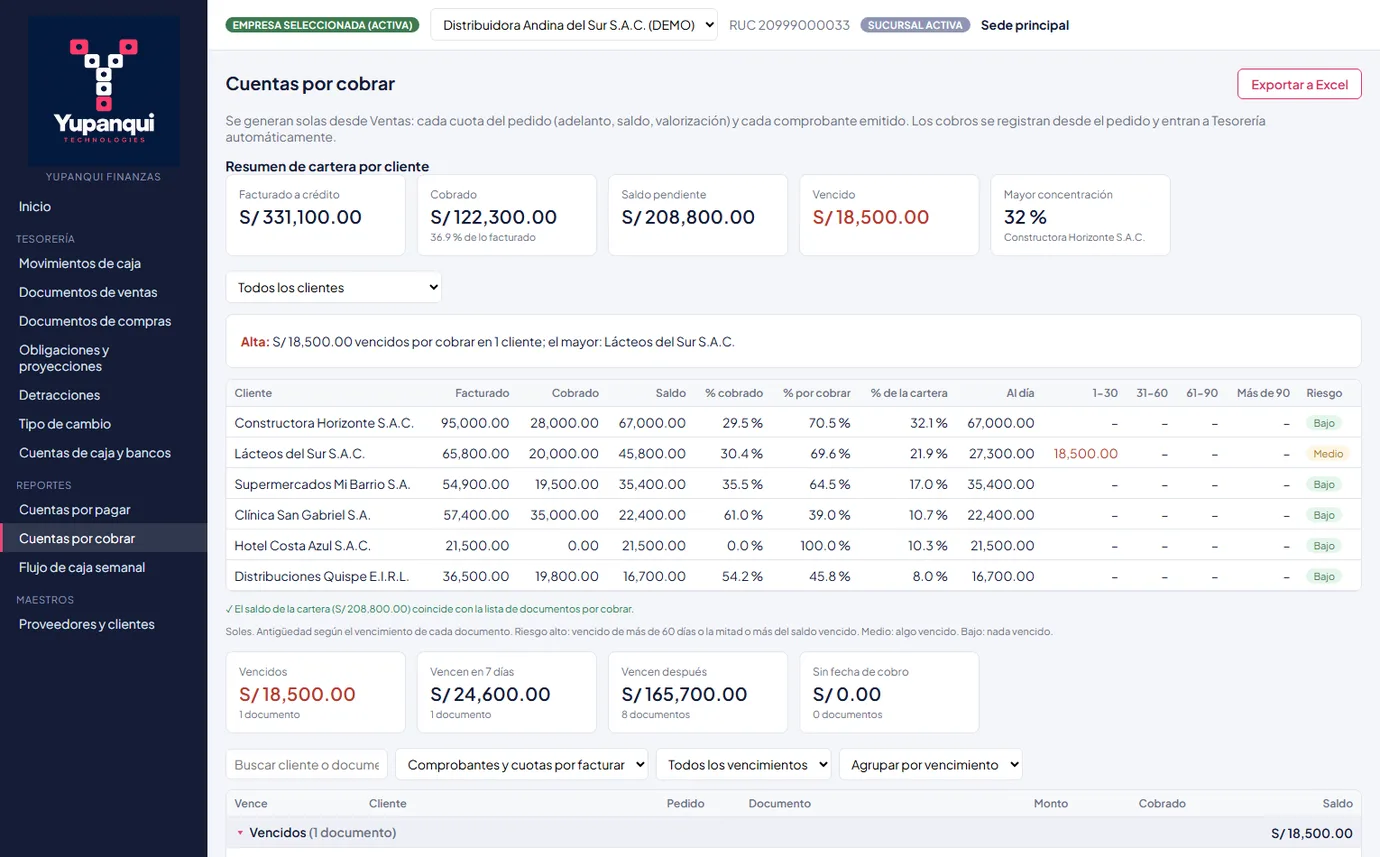Click the SUCURSAL ACTIVA badge
The width and height of the screenshot is (1380, 857).
[x=915, y=25]
